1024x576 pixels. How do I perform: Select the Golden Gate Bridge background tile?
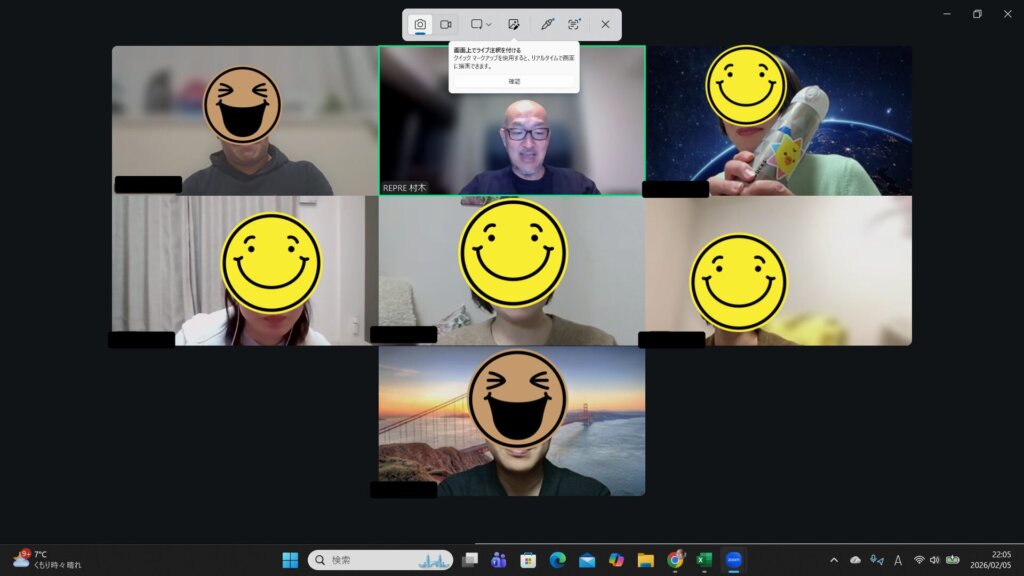512,421
